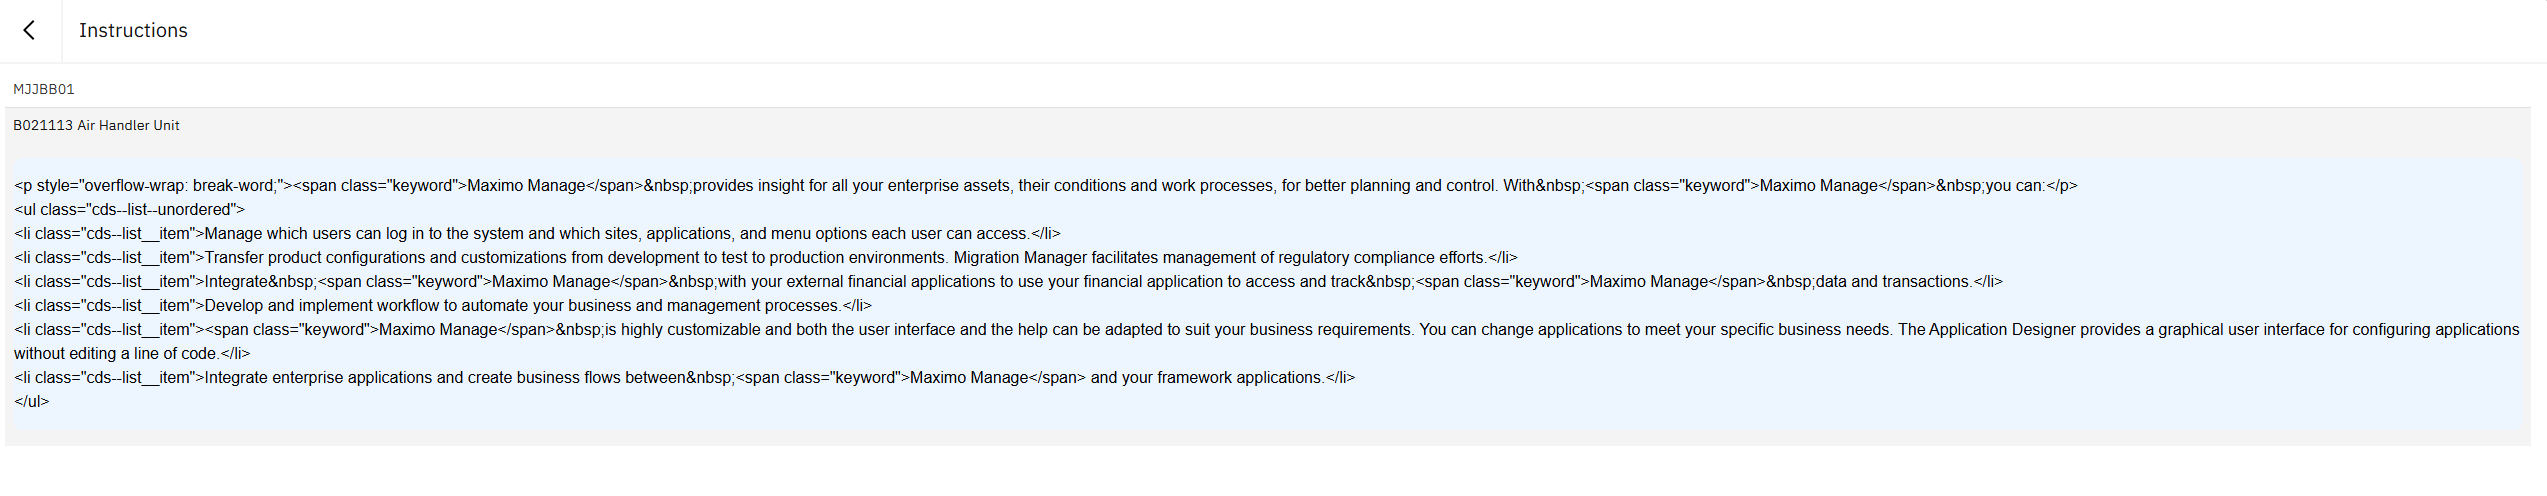This screenshot has height=496, width=2547.
Task: Click the opening ul cds--list--unordered tag
Action: tap(129, 210)
